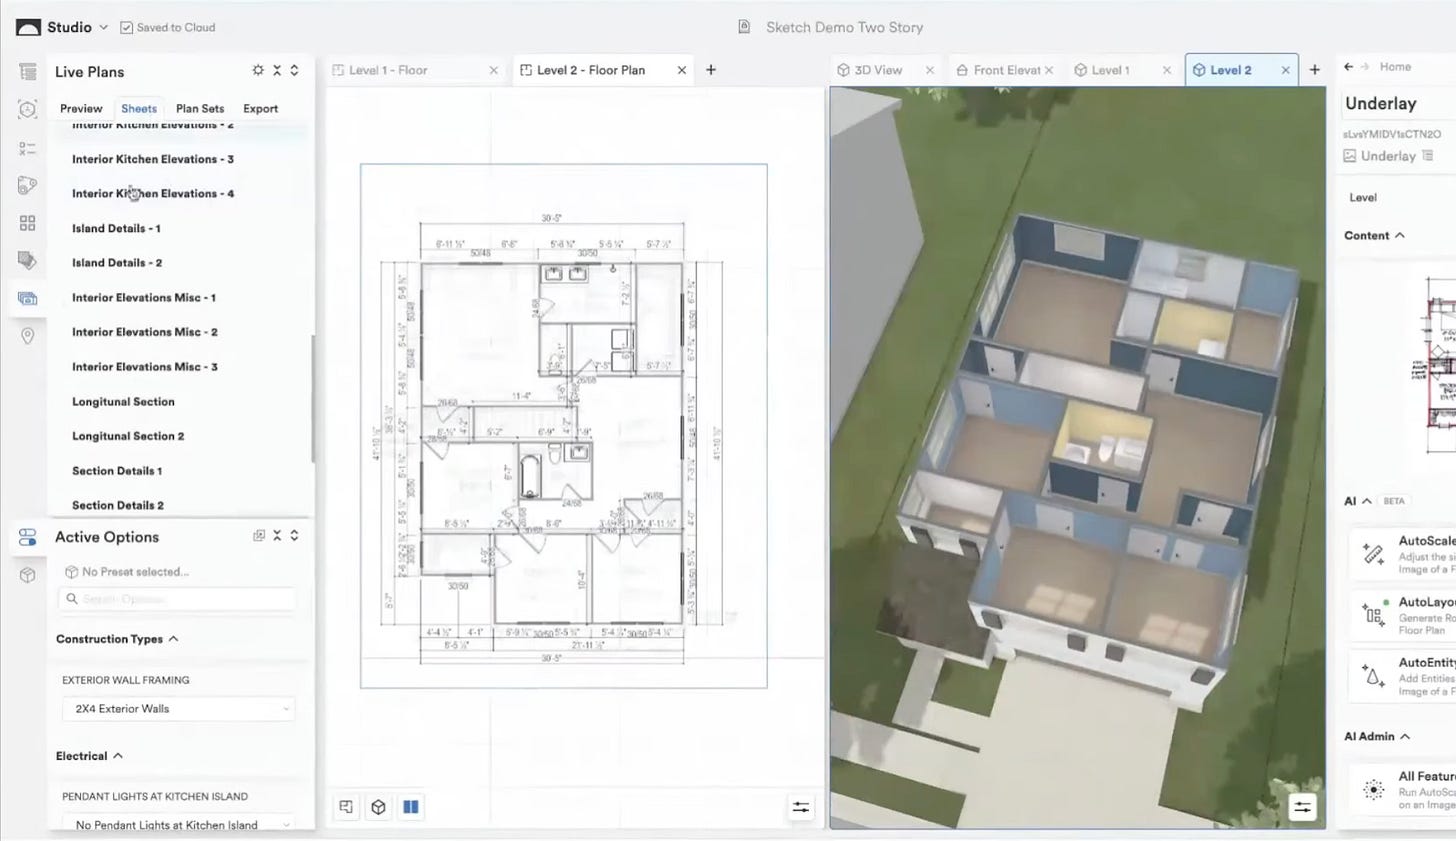Select sheet Island Details - 2
The width and height of the screenshot is (1456, 841).
(x=117, y=263)
